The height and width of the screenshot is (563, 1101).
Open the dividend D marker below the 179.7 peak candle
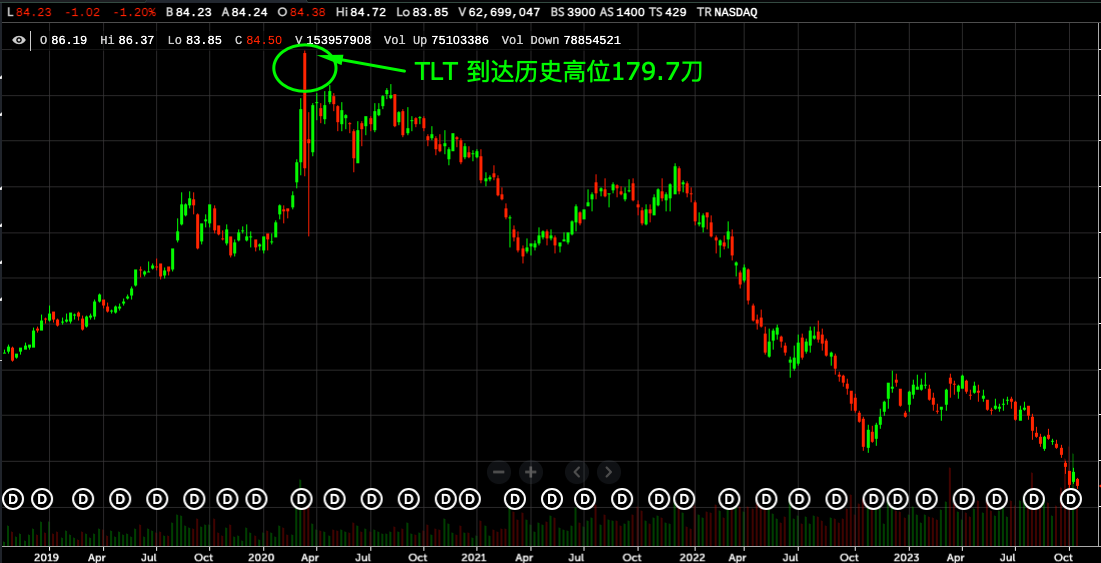302,499
